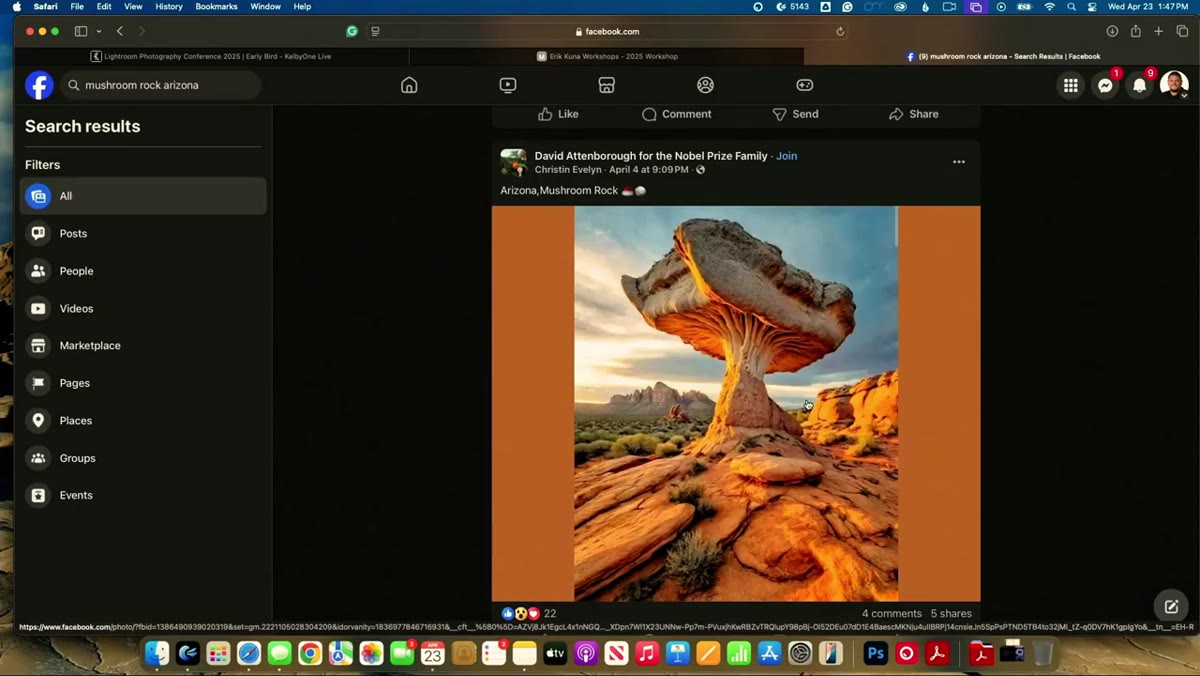Open the Gaming icon in top bar

(805, 85)
